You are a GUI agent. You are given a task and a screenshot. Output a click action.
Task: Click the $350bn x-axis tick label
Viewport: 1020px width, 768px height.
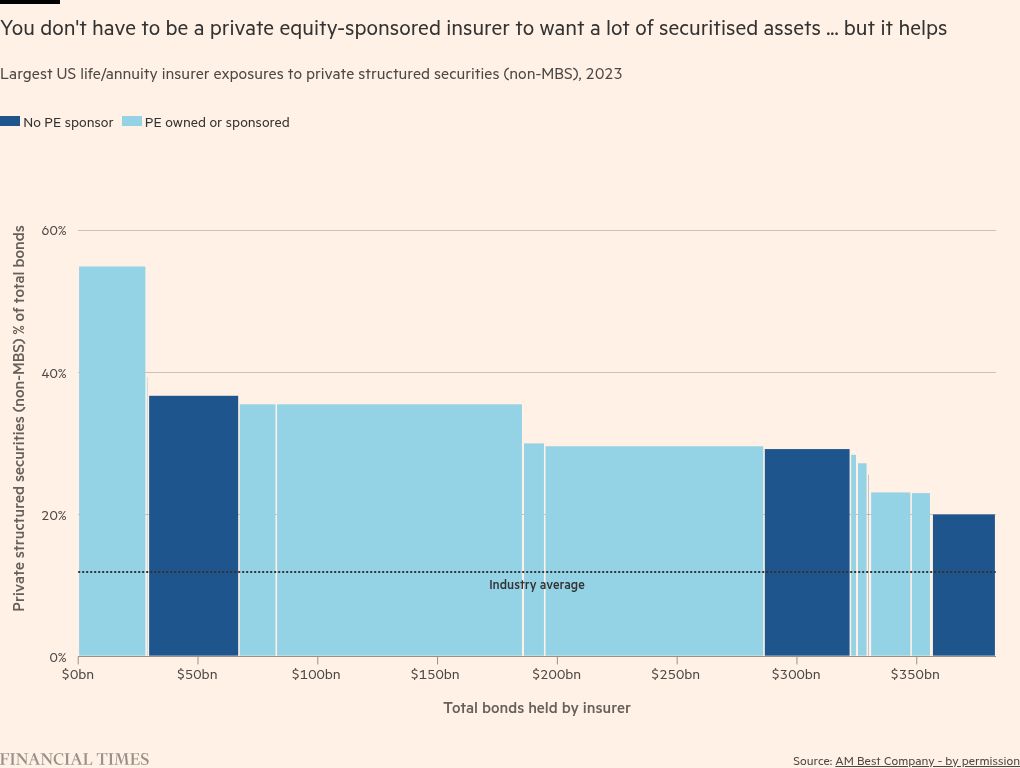(x=916, y=675)
